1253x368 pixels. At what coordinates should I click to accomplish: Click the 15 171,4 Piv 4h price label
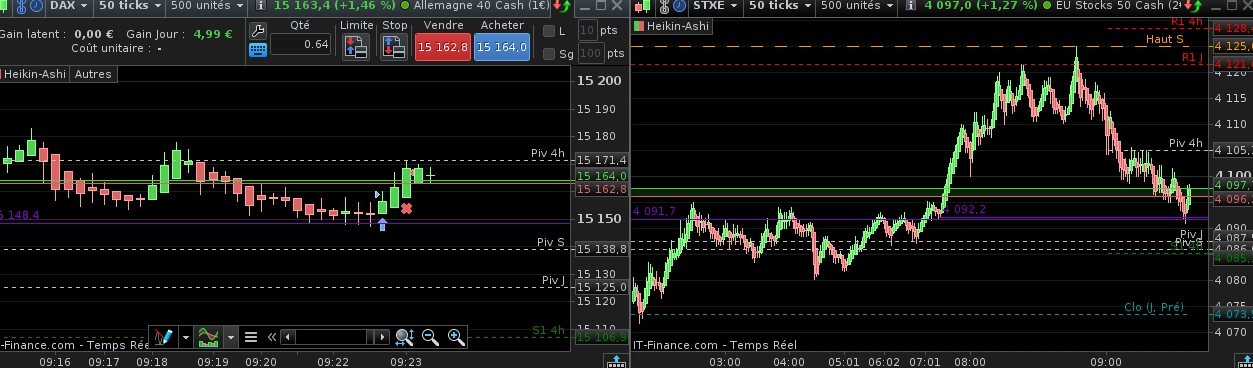click(x=602, y=160)
